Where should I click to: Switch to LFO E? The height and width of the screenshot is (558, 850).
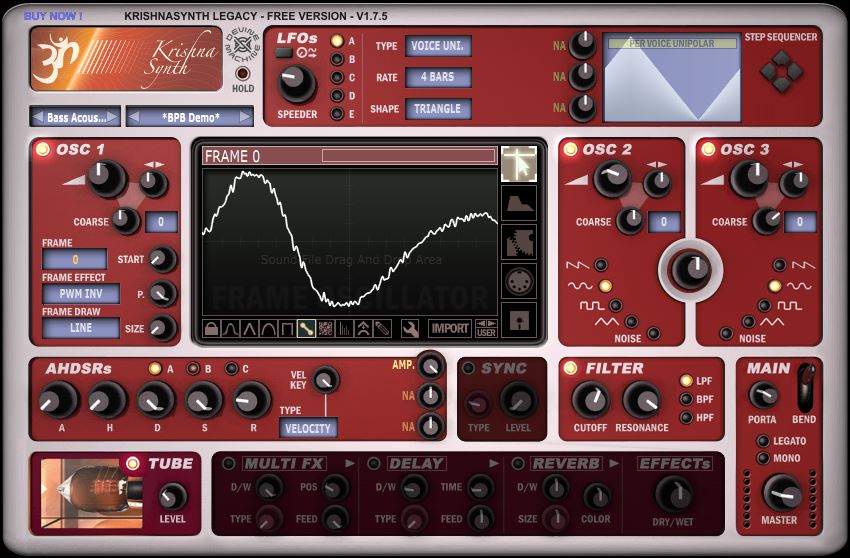pos(337,114)
